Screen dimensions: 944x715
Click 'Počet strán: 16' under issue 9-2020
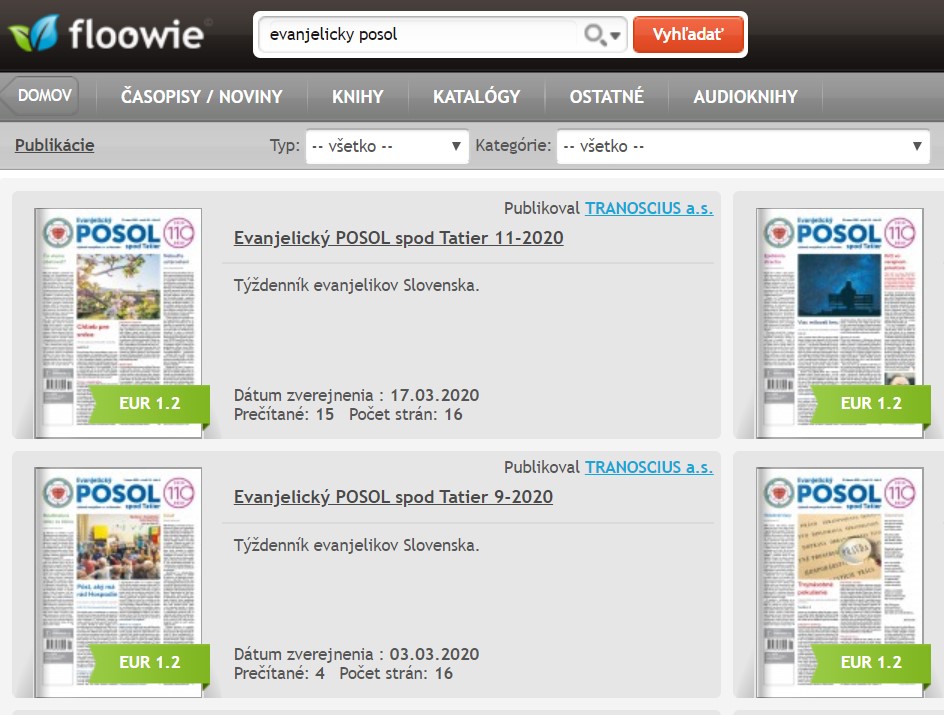click(x=396, y=673)
